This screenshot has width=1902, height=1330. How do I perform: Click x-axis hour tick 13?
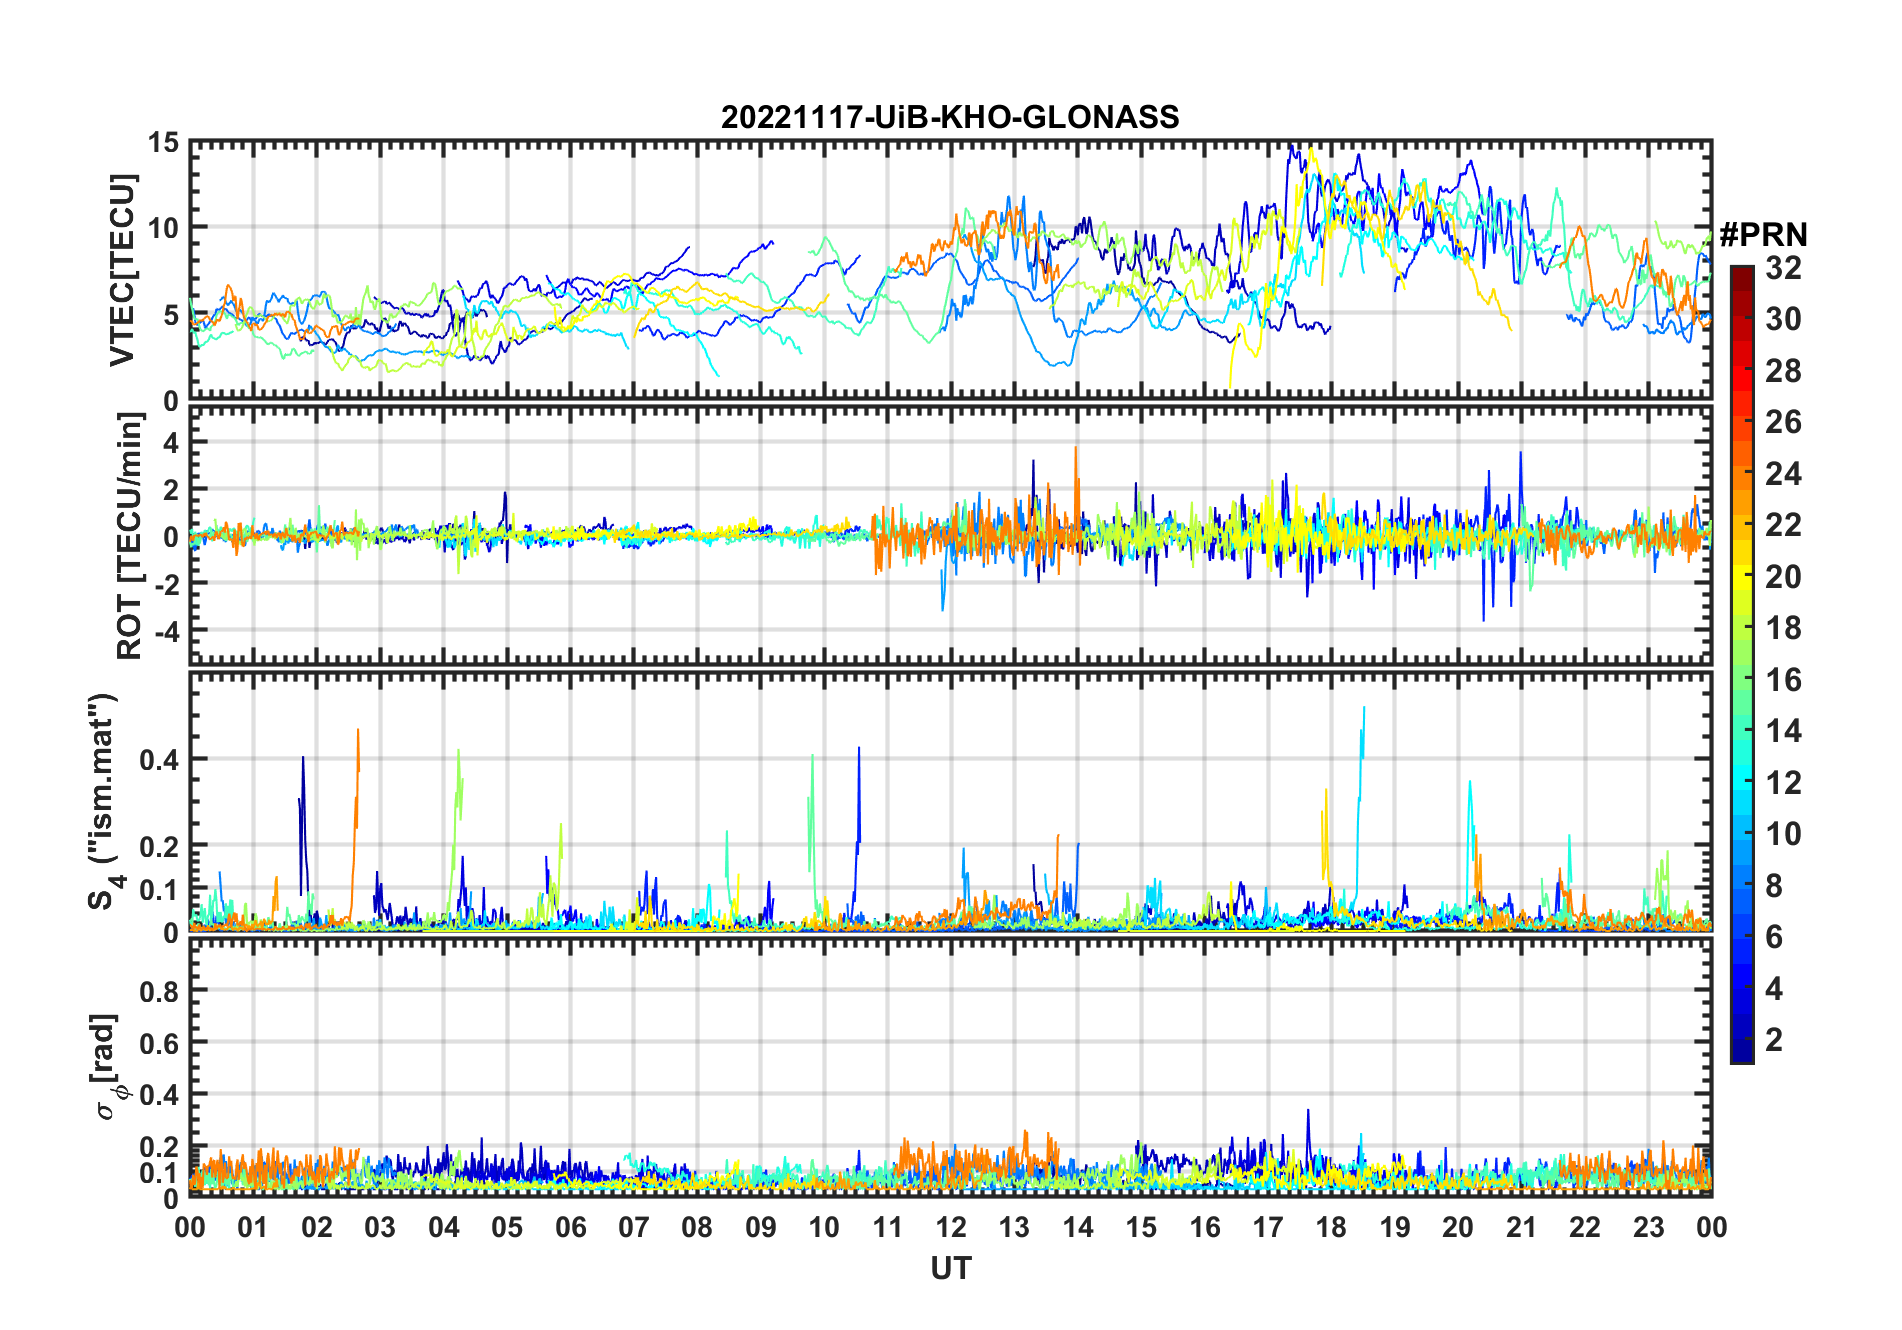(x=1014, y=1228)
